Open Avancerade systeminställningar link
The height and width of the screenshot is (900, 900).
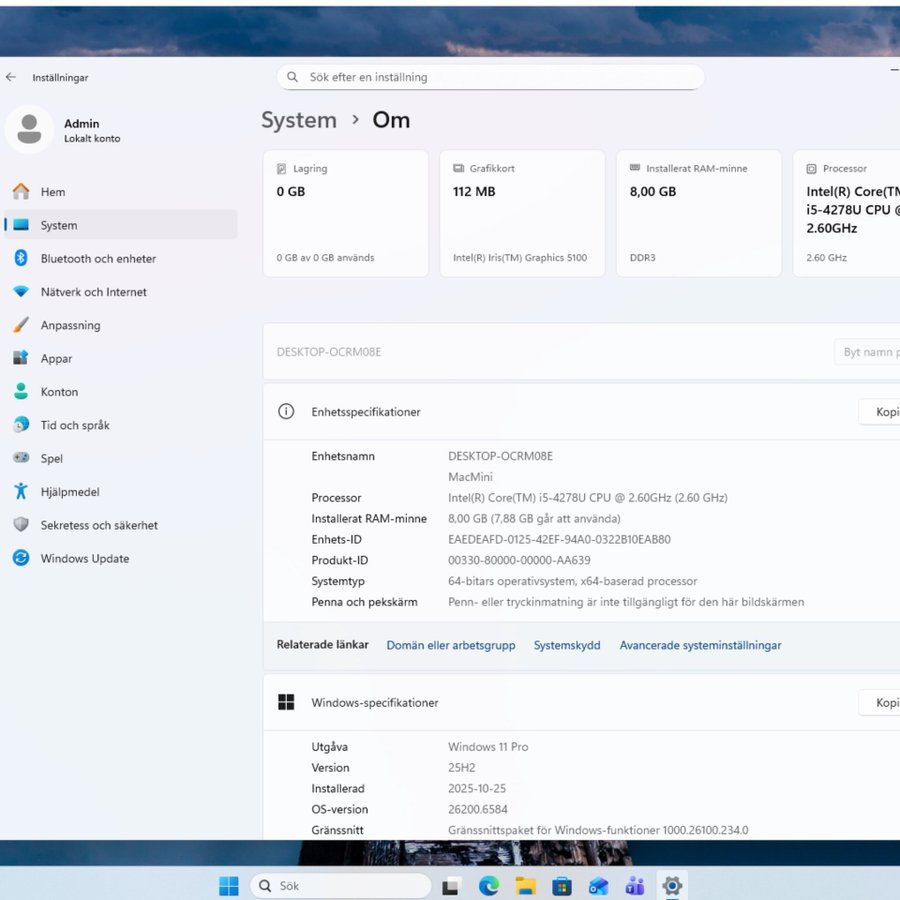[700, 646]
